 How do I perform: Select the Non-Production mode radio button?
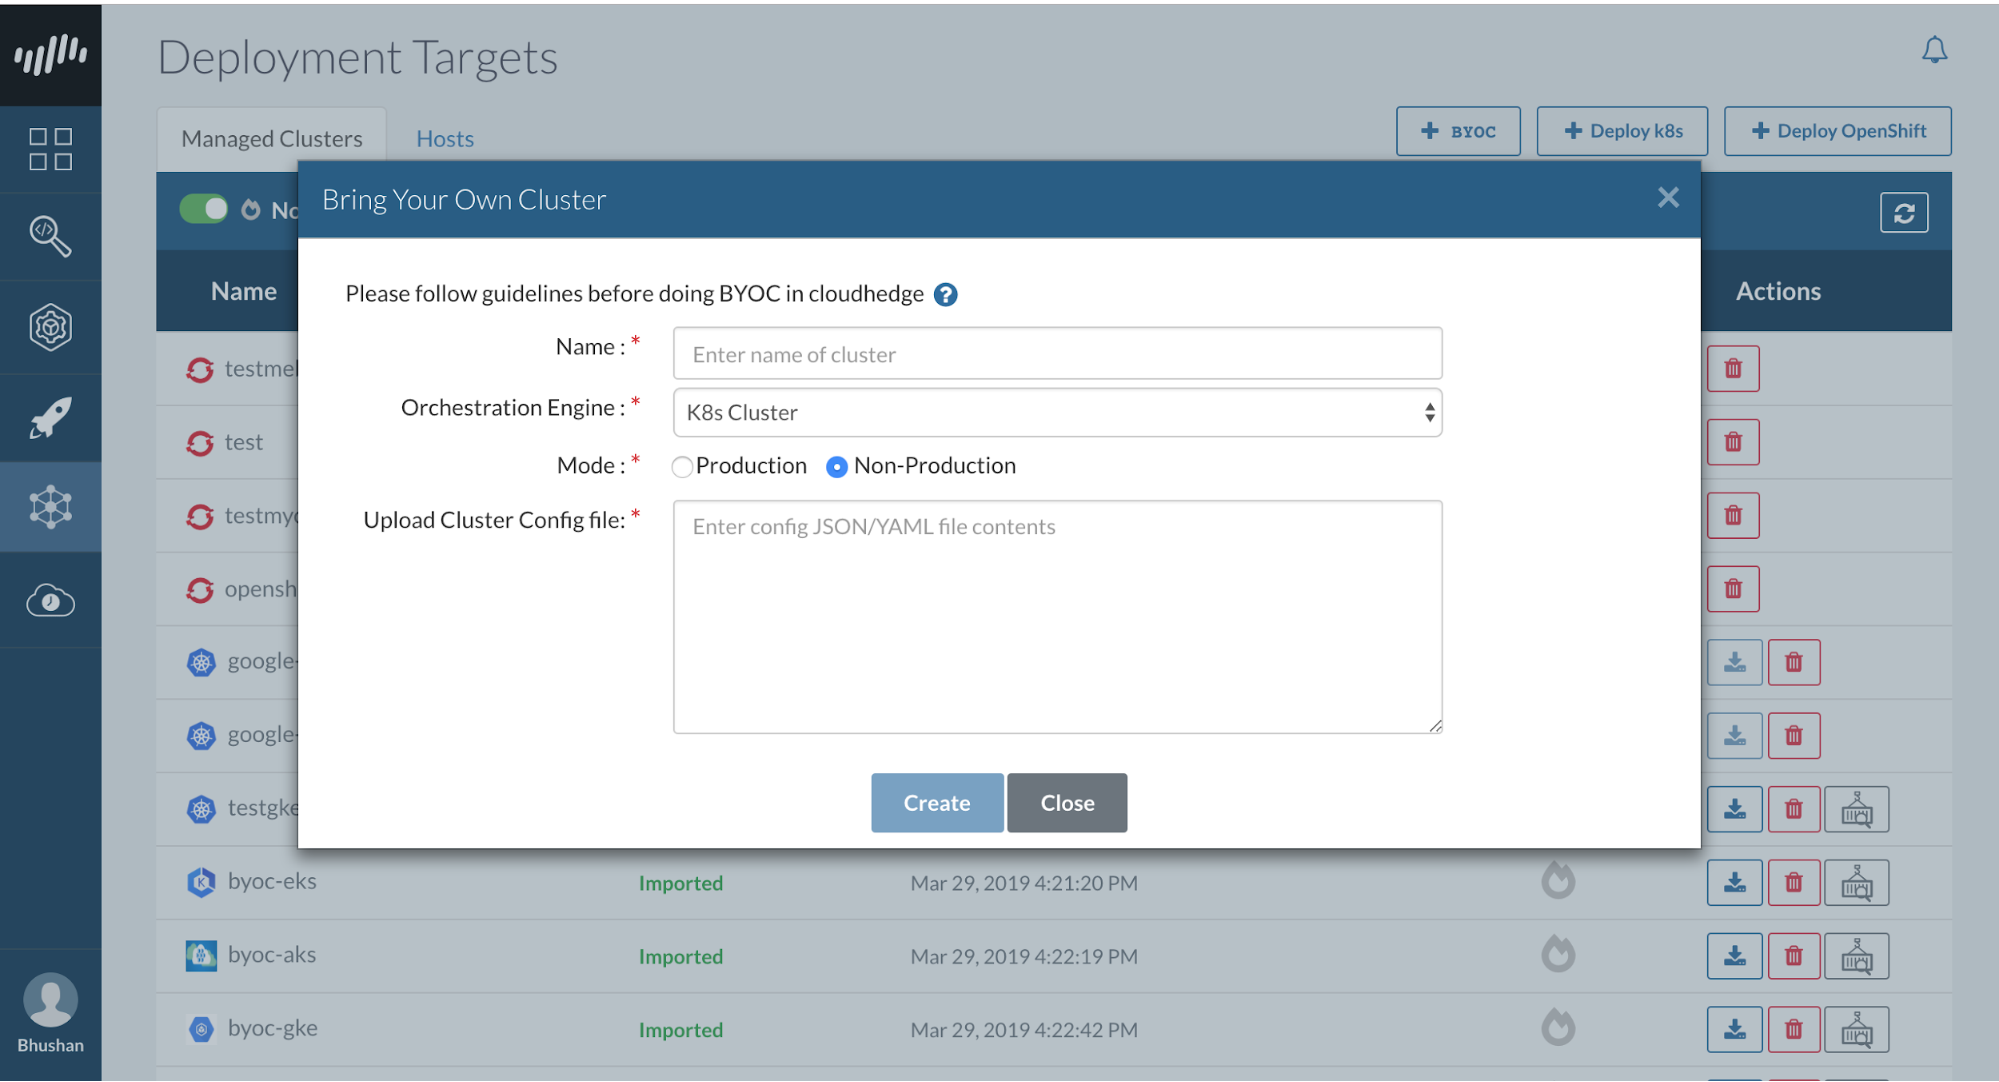pos(837,467)
